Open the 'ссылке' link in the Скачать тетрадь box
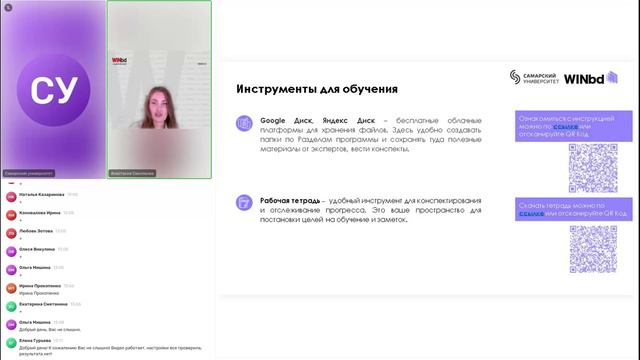The image size is (640, 360). (x=531, y=213)
